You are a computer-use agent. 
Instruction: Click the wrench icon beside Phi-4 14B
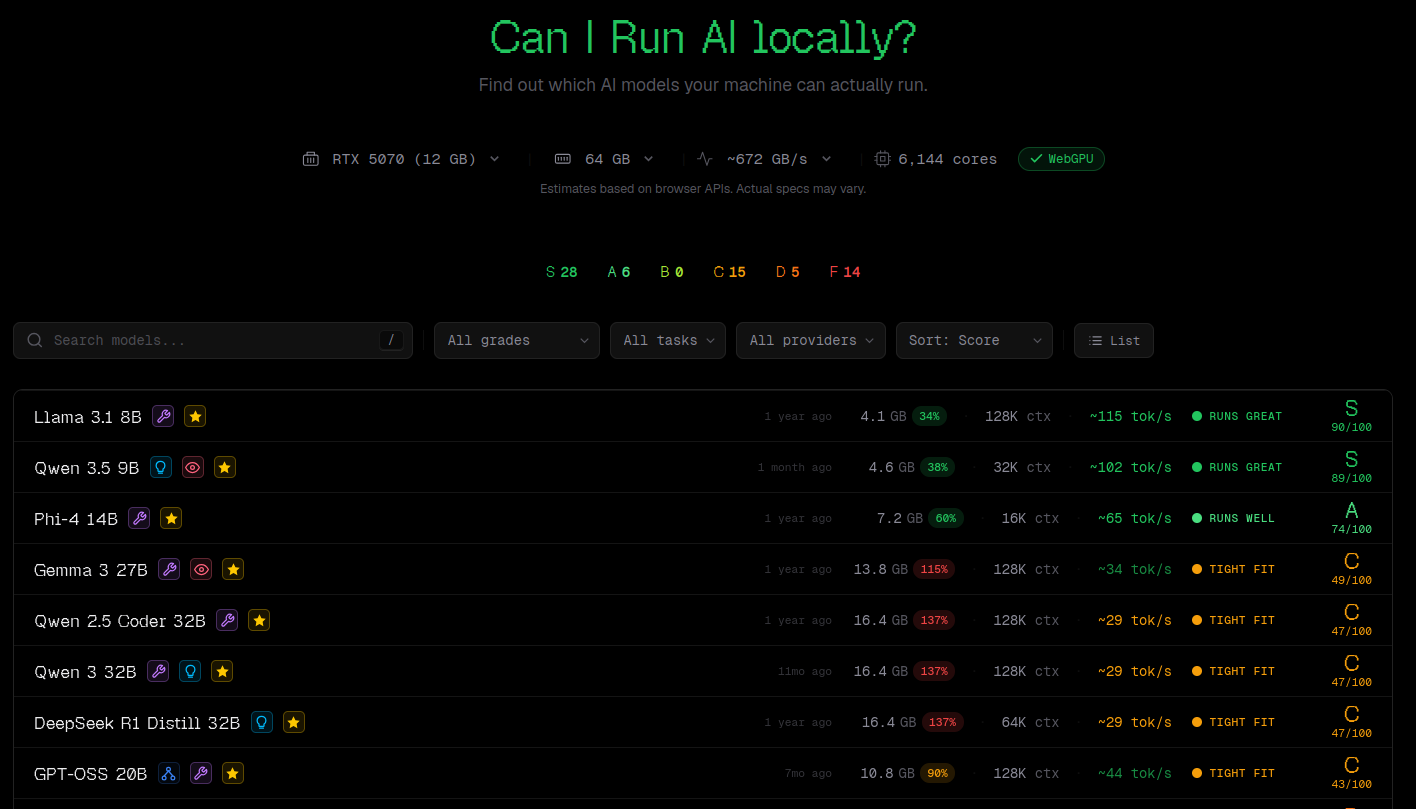(x=139, y=518)
